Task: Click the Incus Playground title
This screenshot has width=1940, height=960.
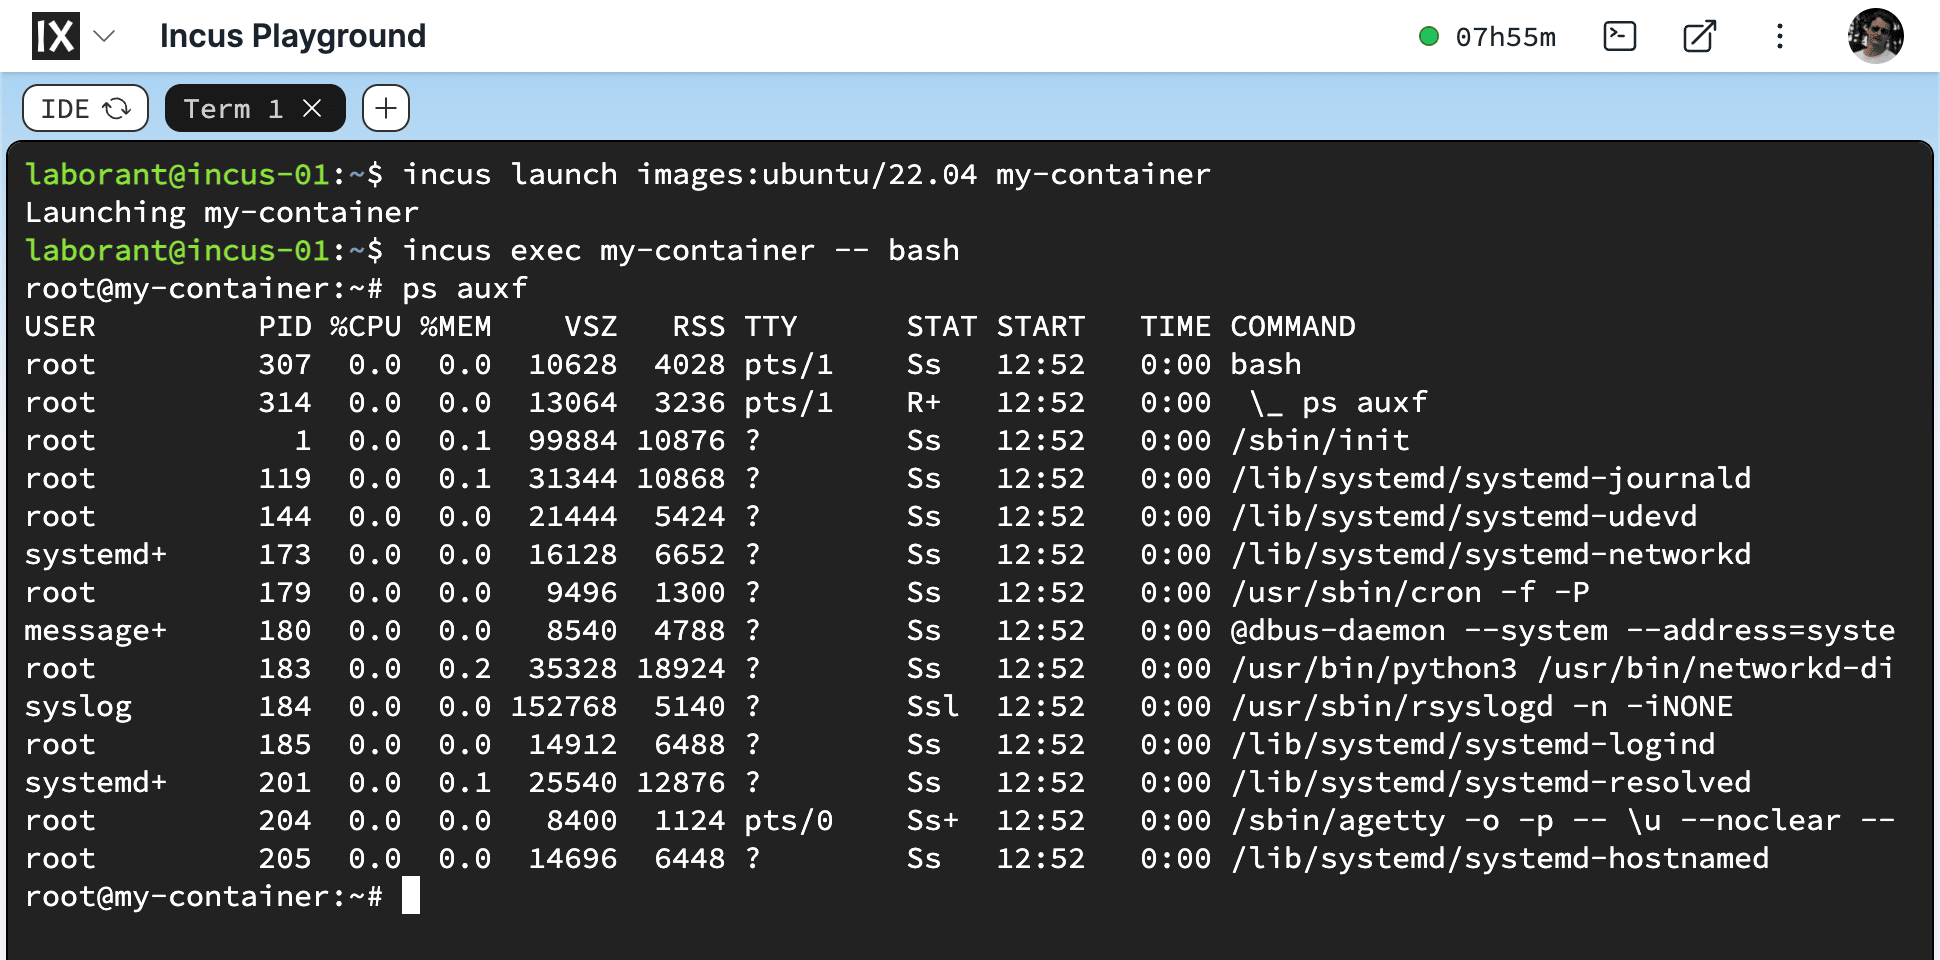Action: pyautogui.click(x=293, y=36)
